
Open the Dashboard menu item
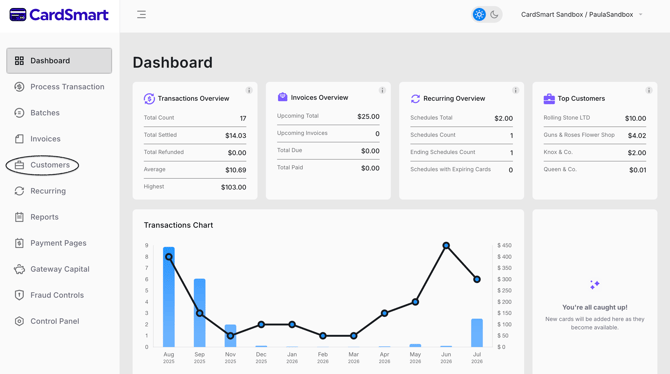[x=59, y=61]
